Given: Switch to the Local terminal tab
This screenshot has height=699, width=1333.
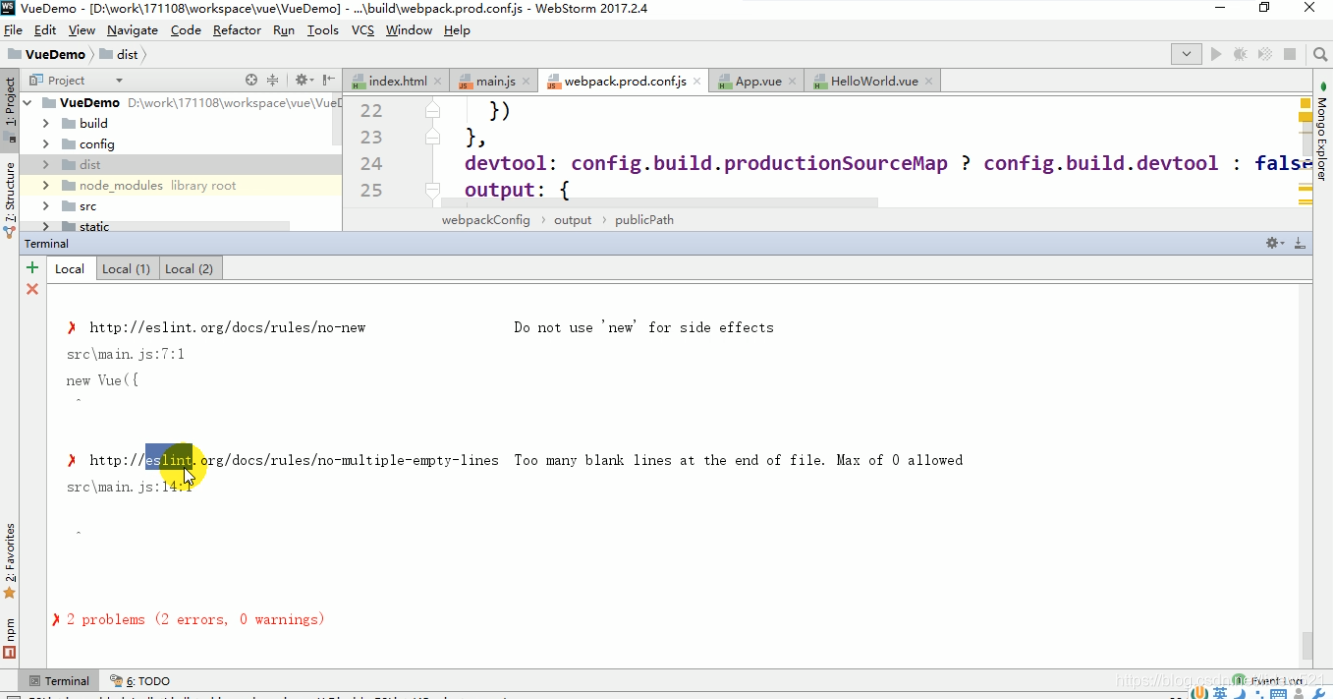Looking at the screenshot, I should 70,268.
